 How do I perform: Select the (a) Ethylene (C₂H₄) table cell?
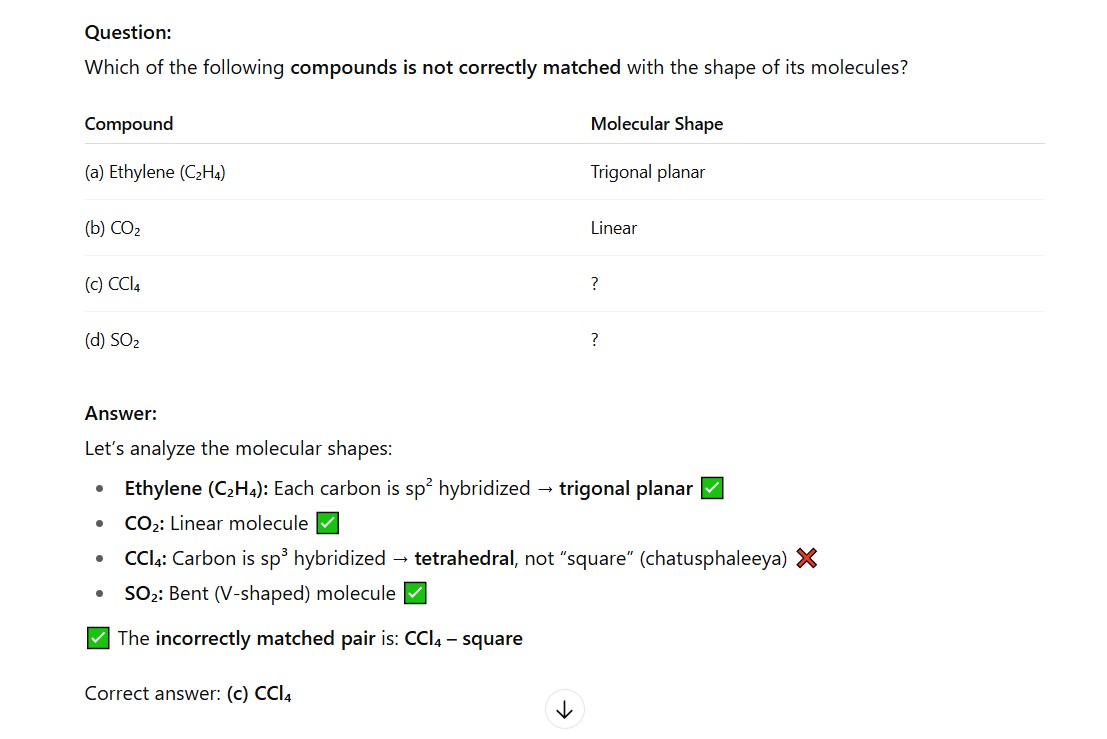click(x=155, y=172)
